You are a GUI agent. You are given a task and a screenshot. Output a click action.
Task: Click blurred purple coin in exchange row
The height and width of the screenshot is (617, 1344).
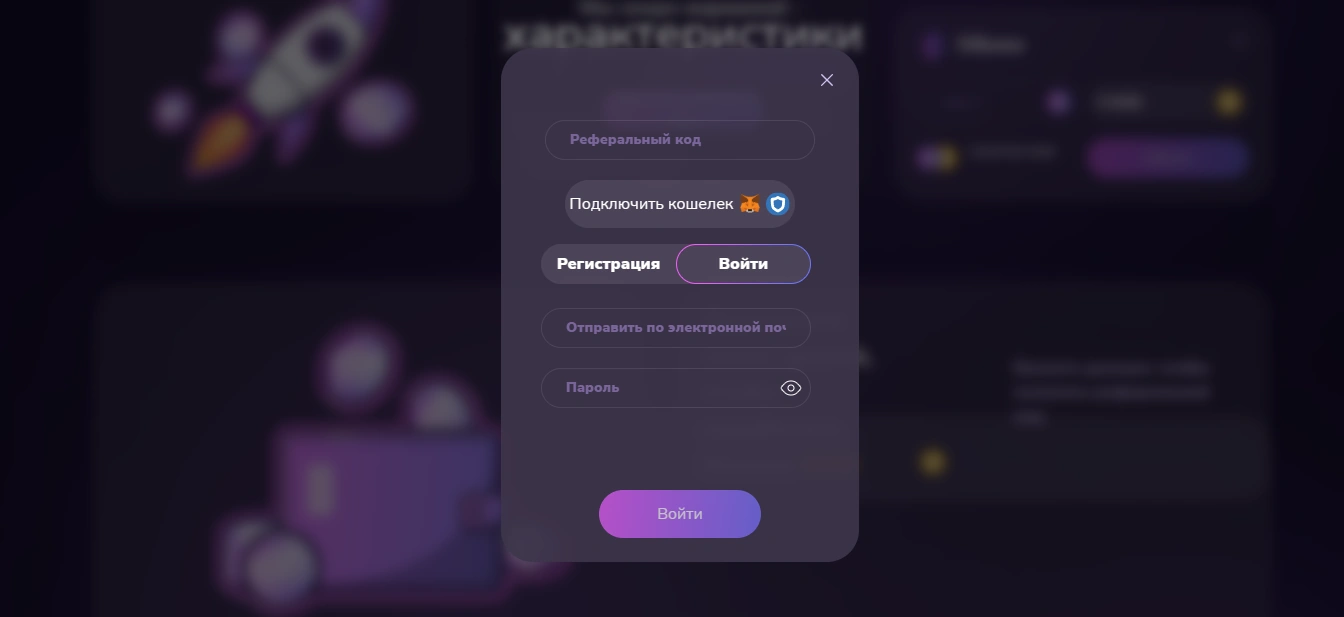click(x=1057, y=102)
